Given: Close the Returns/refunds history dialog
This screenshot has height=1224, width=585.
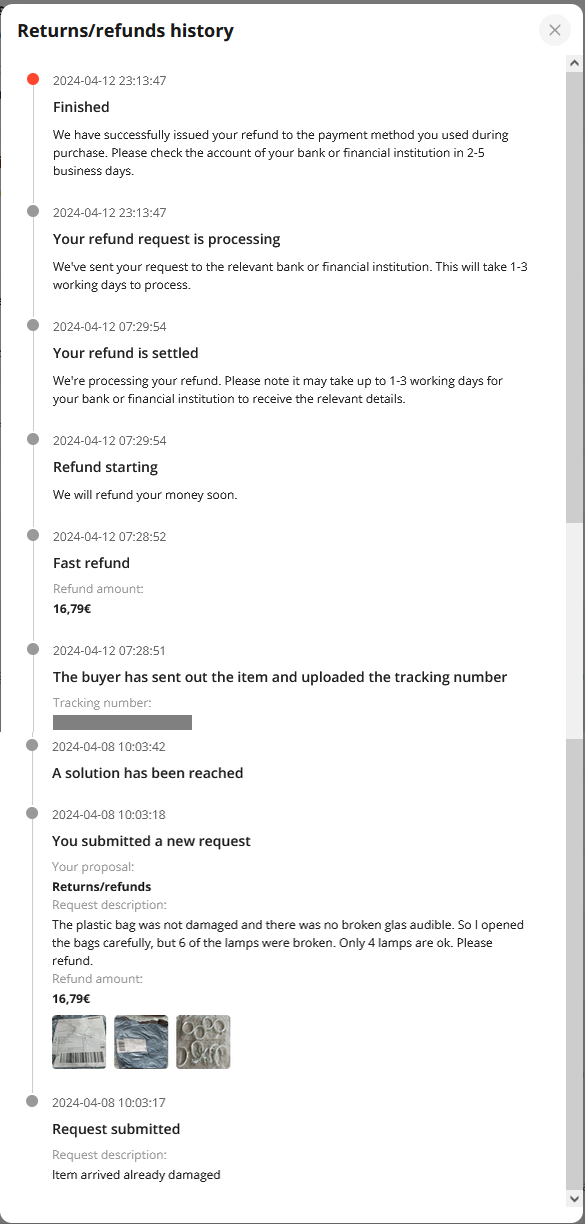Looking at the screenshot, I should (555, 30).
